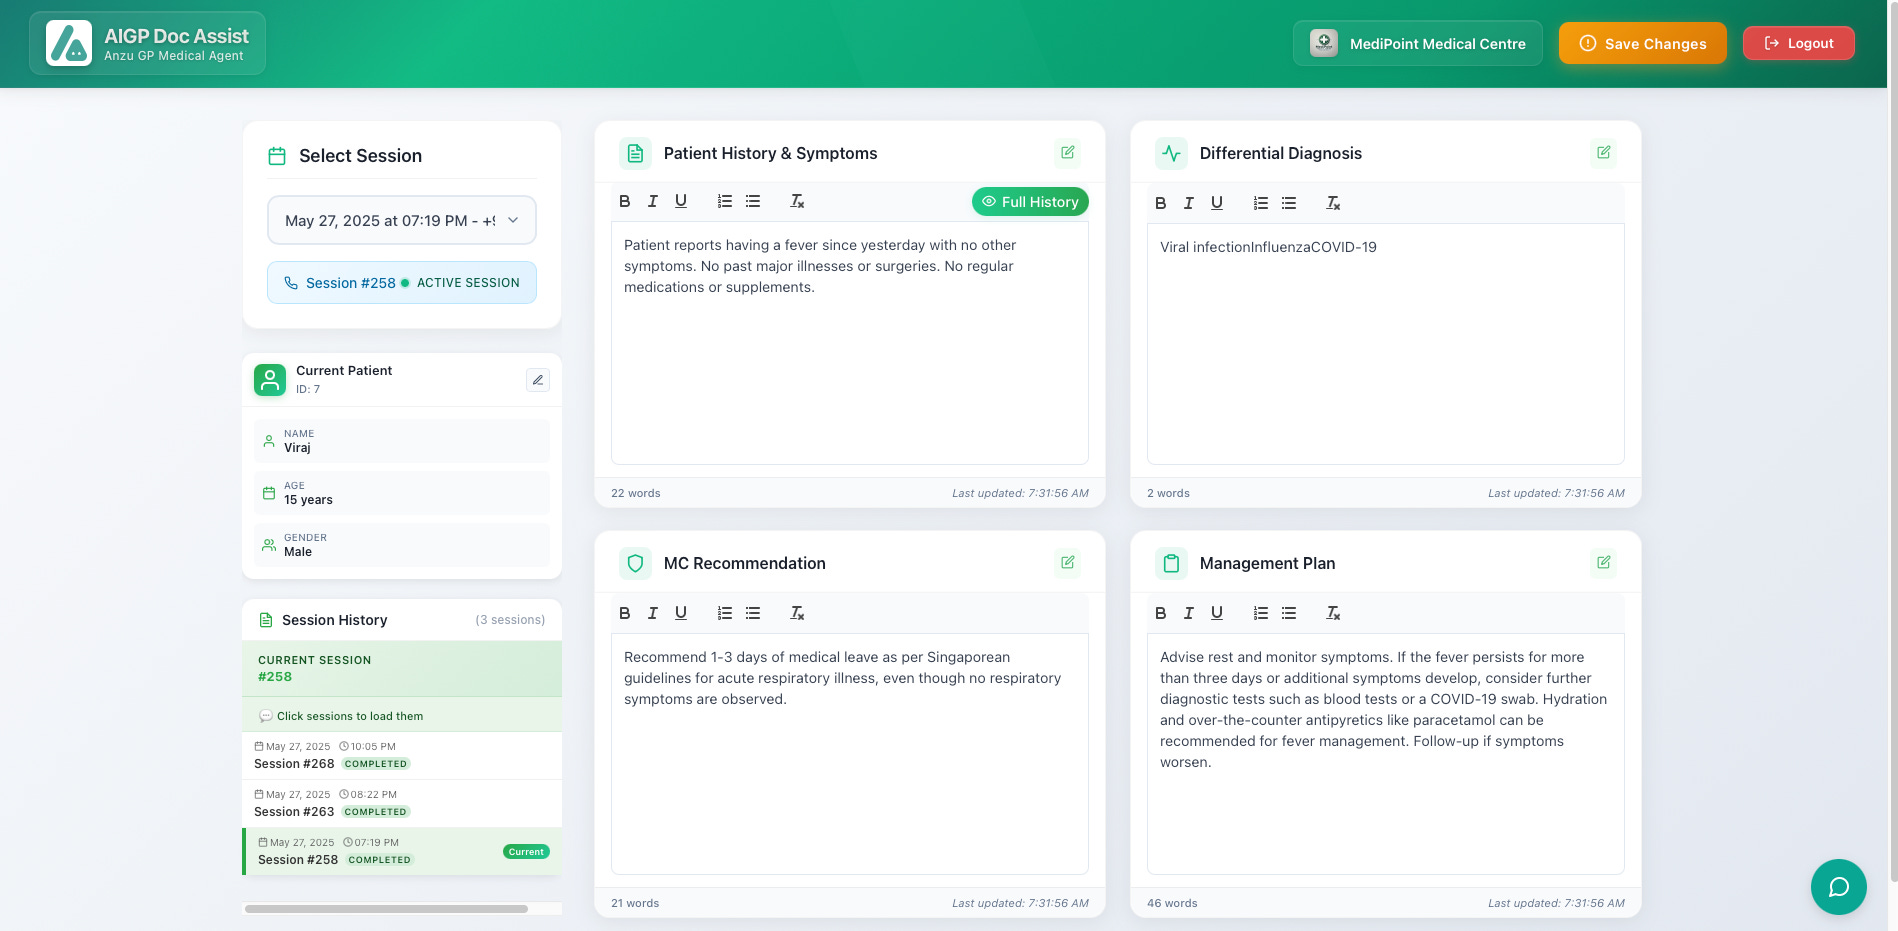
Task: Clear formatting in MC Recommendation editor
Action: (797, 613)
